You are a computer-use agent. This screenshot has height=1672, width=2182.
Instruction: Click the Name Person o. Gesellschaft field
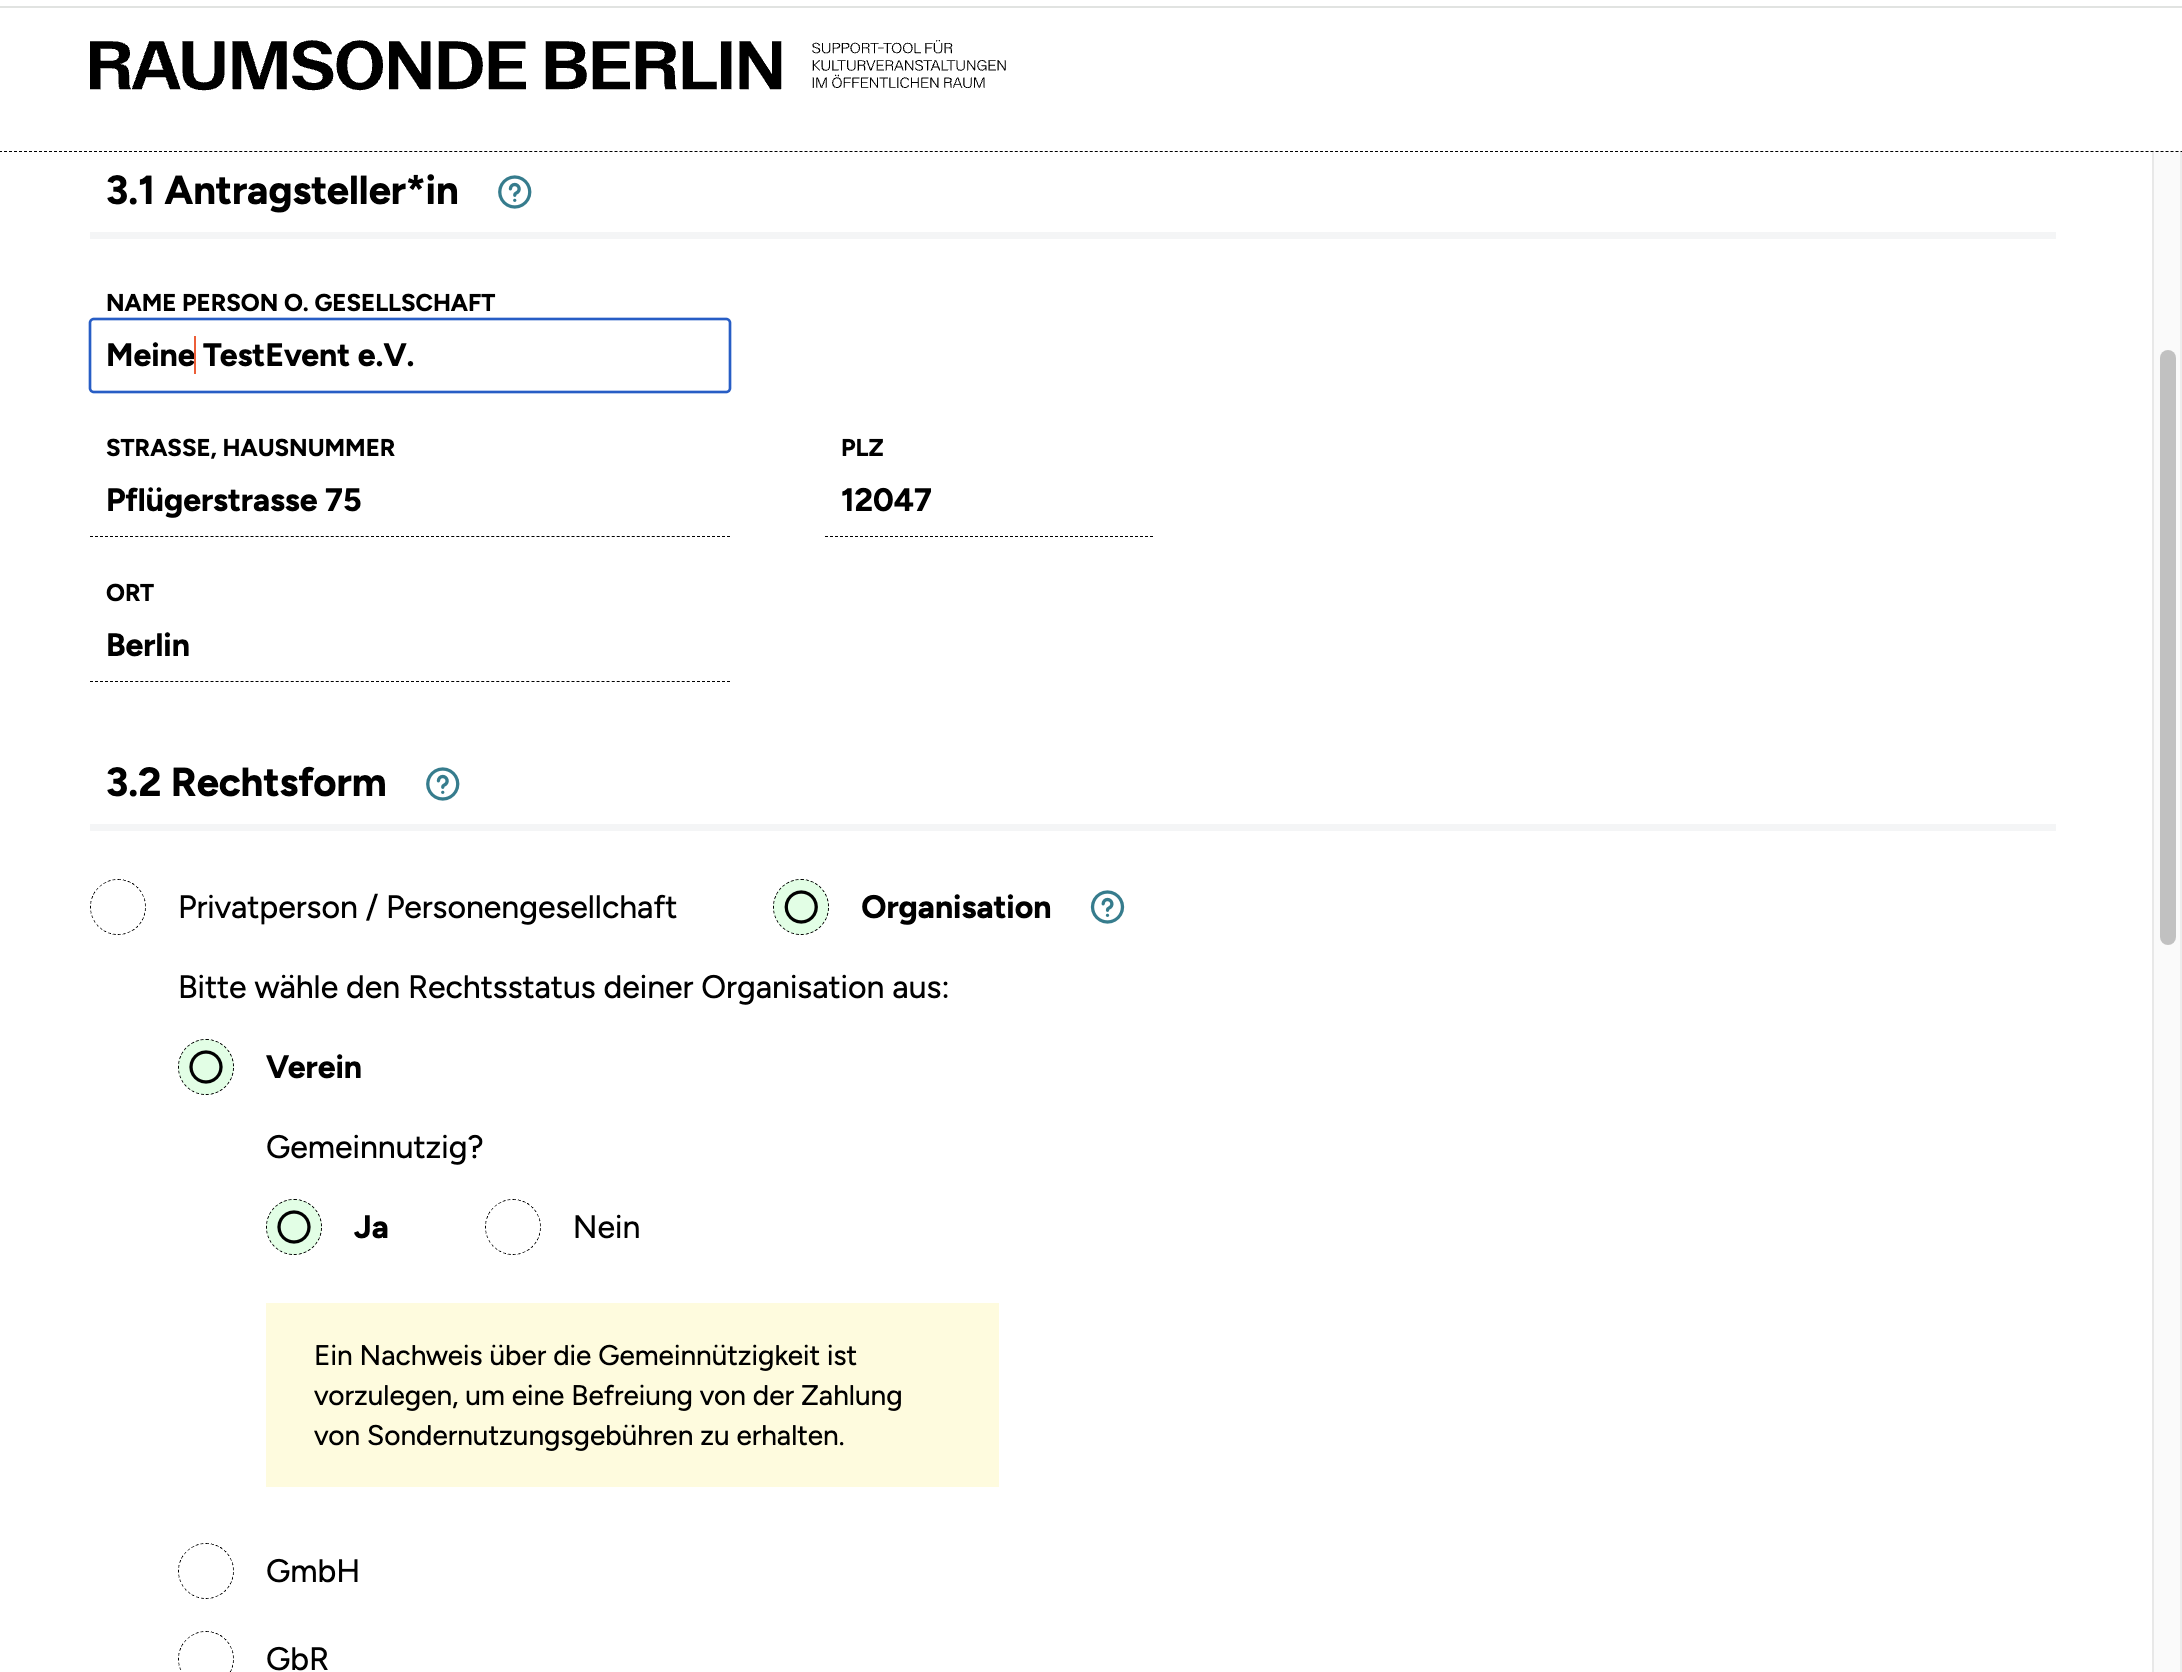point(410,356)
